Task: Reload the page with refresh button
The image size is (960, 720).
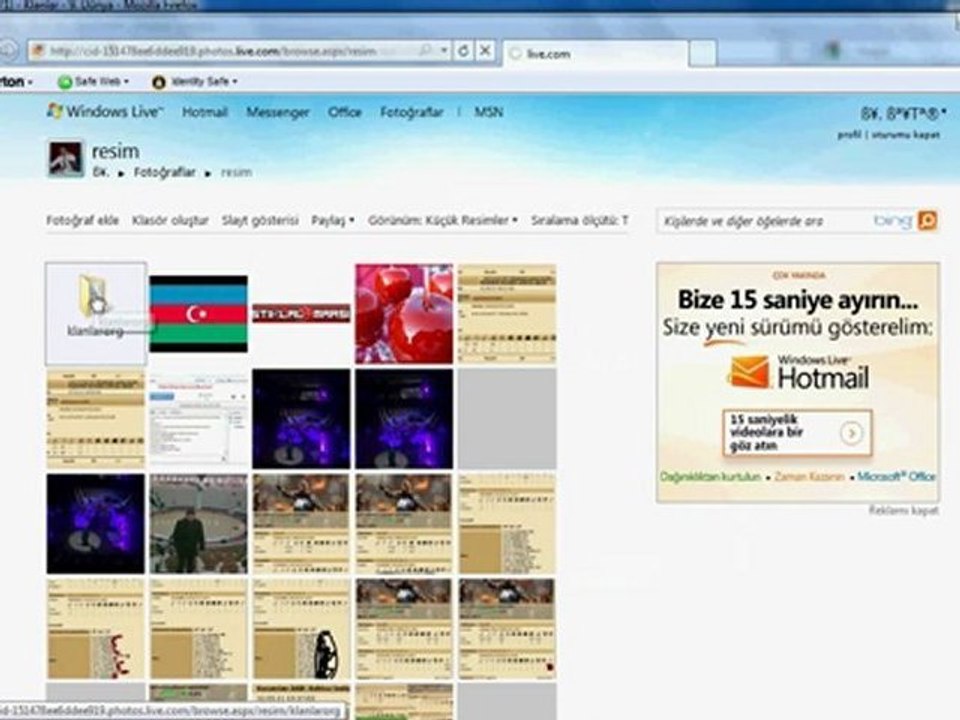Action: coord(463,51)
